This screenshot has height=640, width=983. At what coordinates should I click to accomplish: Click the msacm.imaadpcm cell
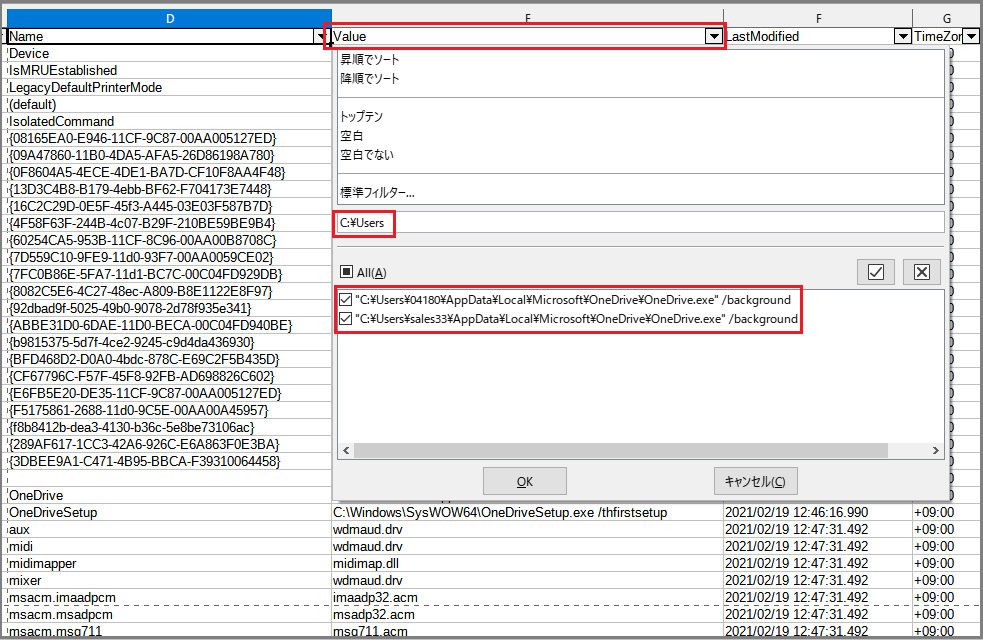(x=169, y=597)
